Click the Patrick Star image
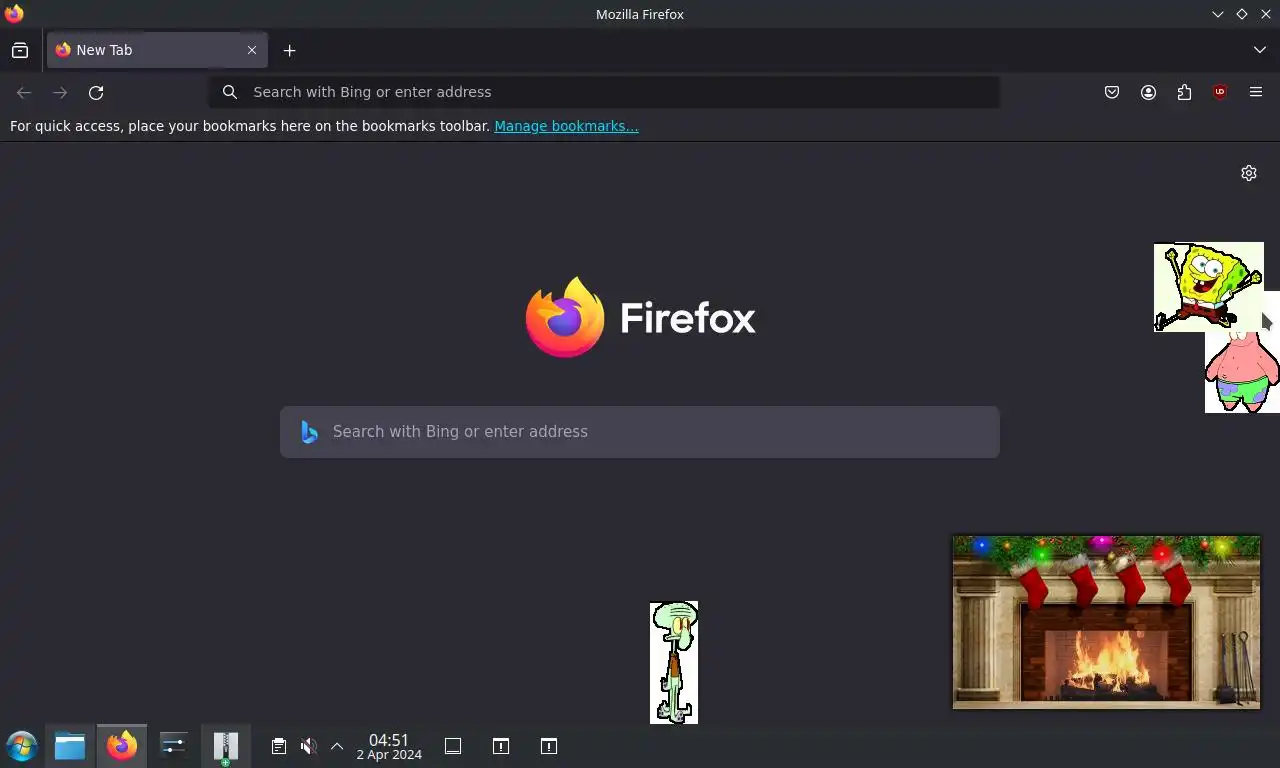The height and width of the screenshot is (768, 1280). tap(1242, 370)
